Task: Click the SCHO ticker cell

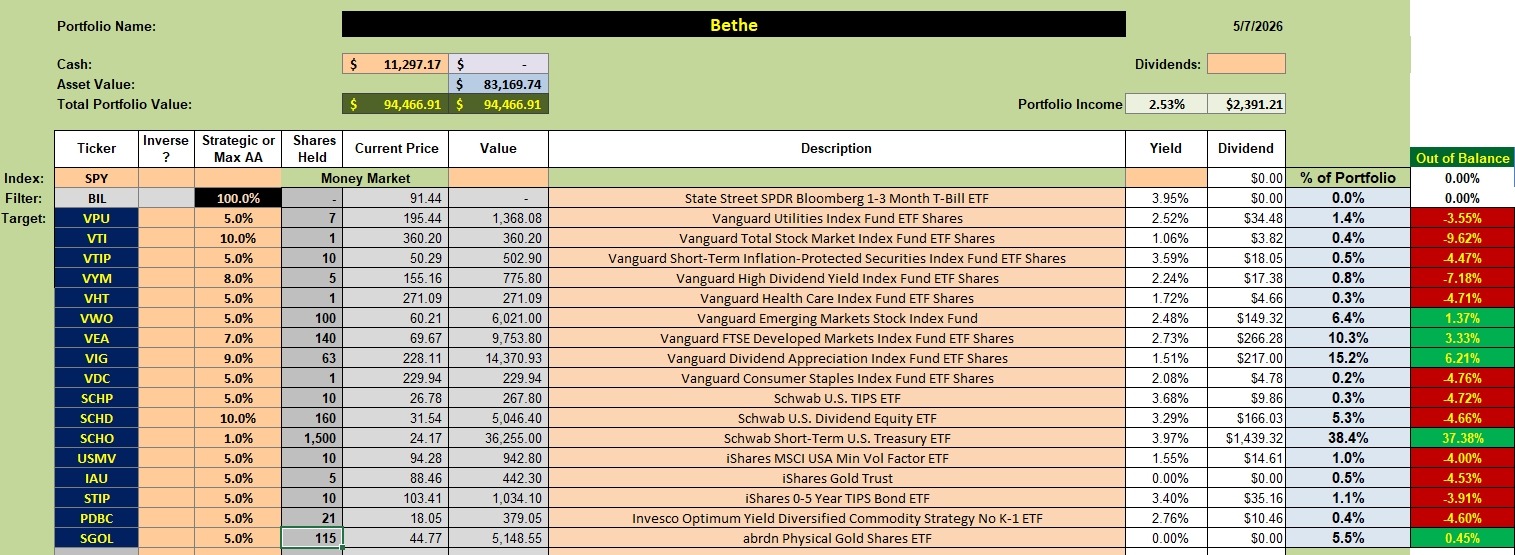Action: click(x=97, y=438)
